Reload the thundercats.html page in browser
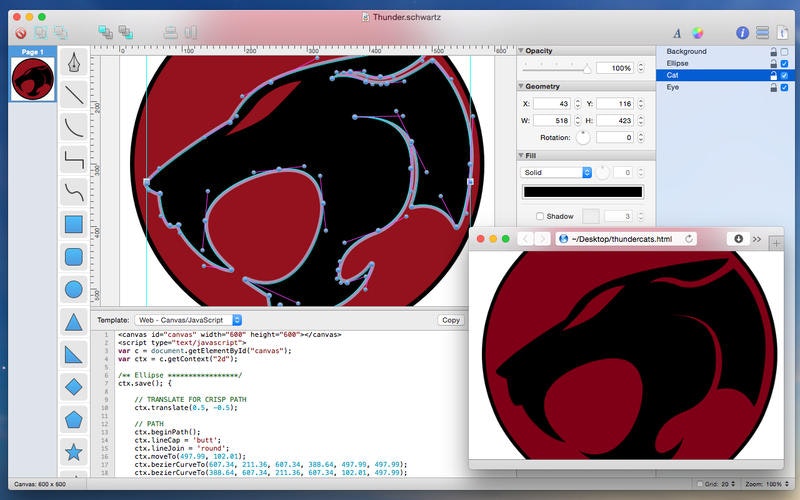 click(689, 239)
